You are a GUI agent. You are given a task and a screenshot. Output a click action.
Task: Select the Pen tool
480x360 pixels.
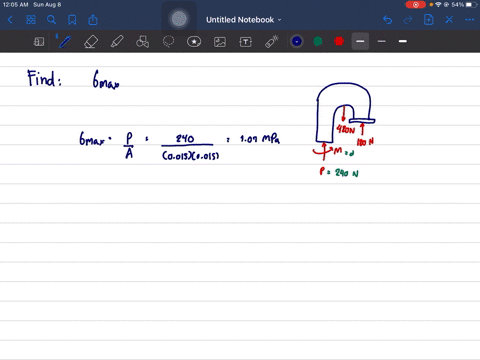pos(65,42)
